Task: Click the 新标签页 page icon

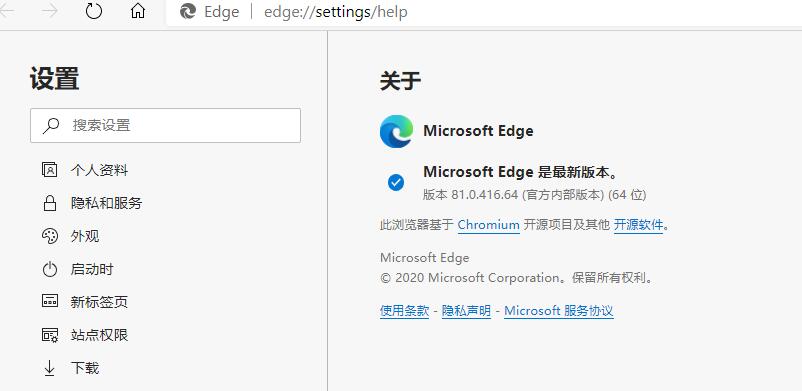Action: [50, 302]
